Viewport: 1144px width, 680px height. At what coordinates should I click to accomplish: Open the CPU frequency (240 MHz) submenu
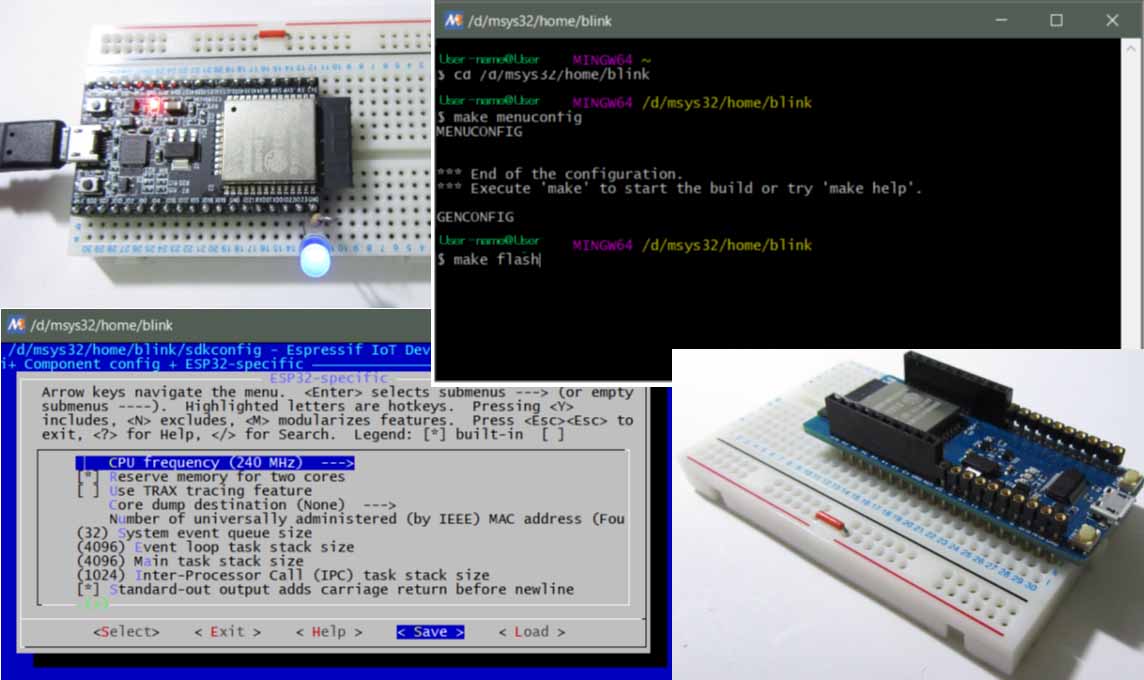[215, 463]
